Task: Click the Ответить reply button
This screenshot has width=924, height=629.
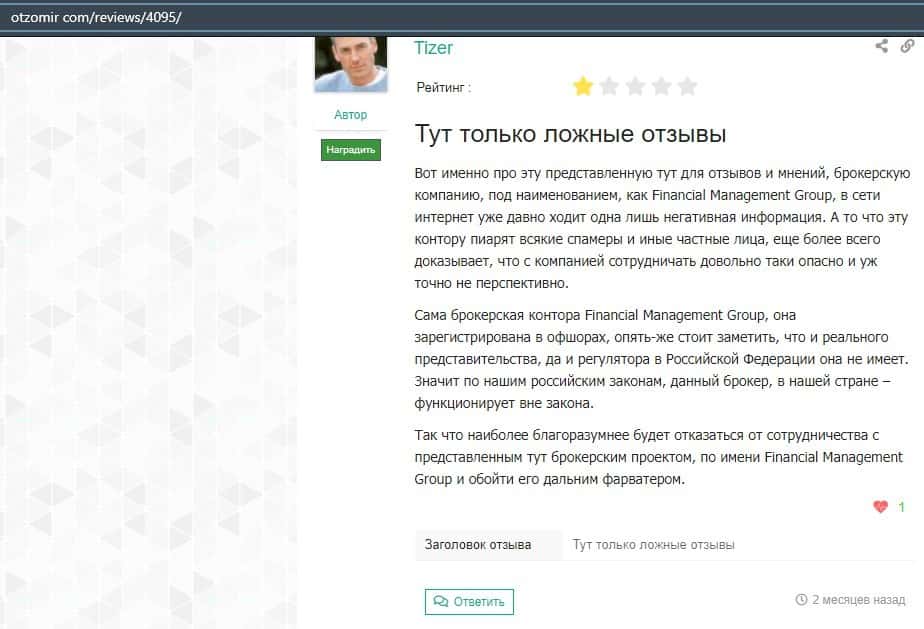Action: click(469, 601)
